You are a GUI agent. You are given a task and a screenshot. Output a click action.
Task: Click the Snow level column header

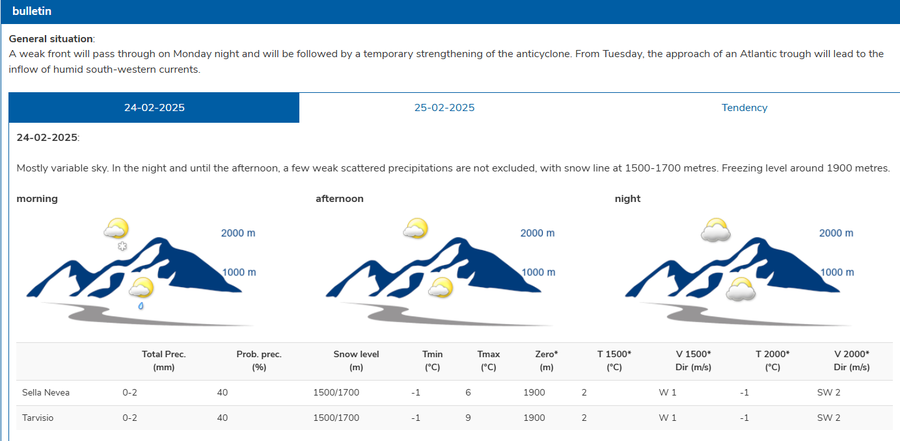356,361
